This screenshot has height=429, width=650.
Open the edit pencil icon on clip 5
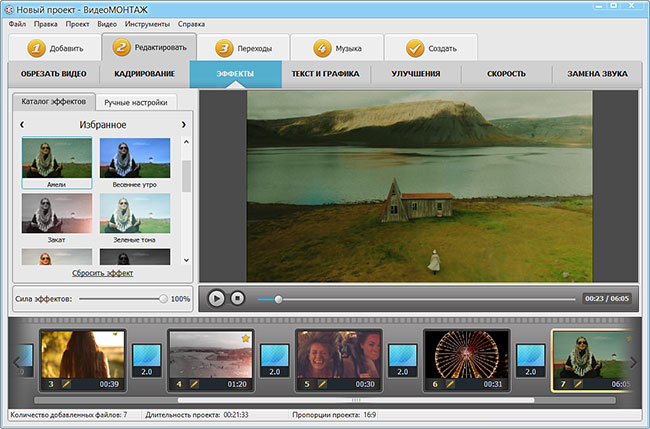coord(322,384)
